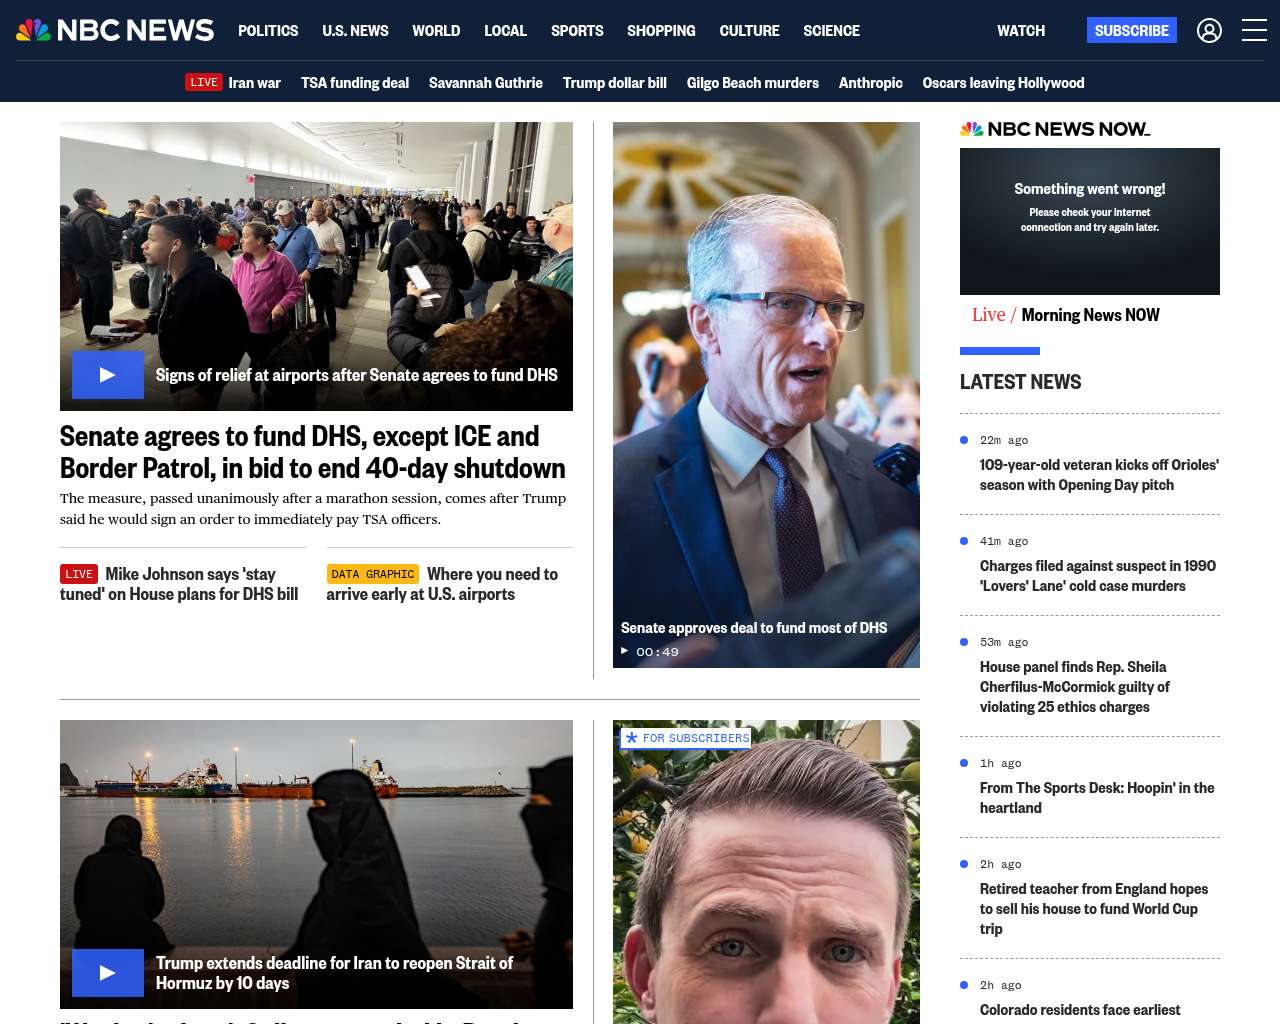Open the U.S. News section
1280x1024 pixels.
click(355, 31)
